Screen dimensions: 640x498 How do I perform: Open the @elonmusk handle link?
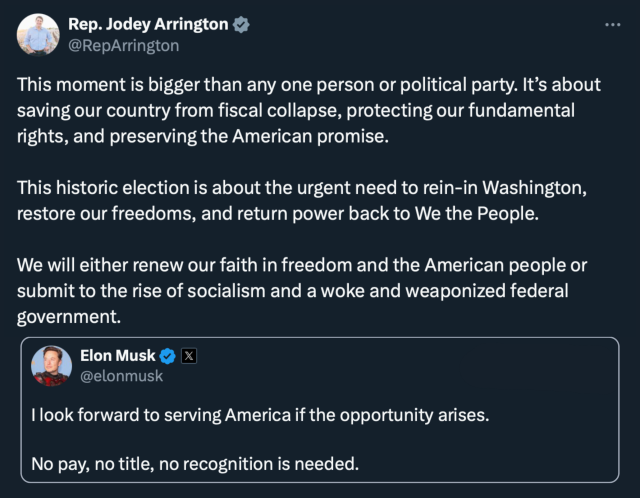click(x=121, y=376)
